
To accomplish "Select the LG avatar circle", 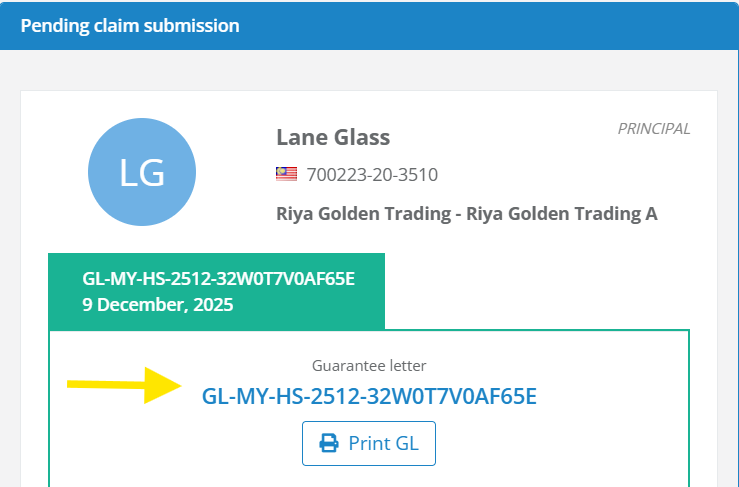I will click(141, 173).
